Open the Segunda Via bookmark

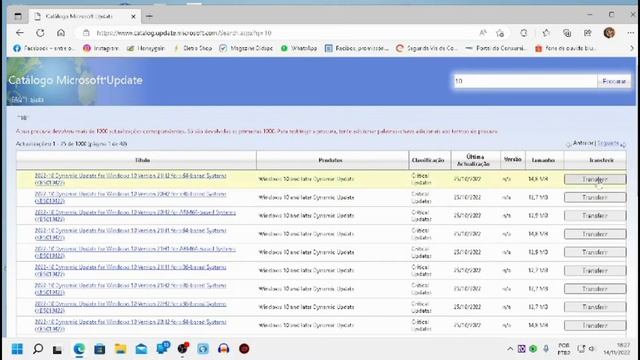tap(427, 48)
